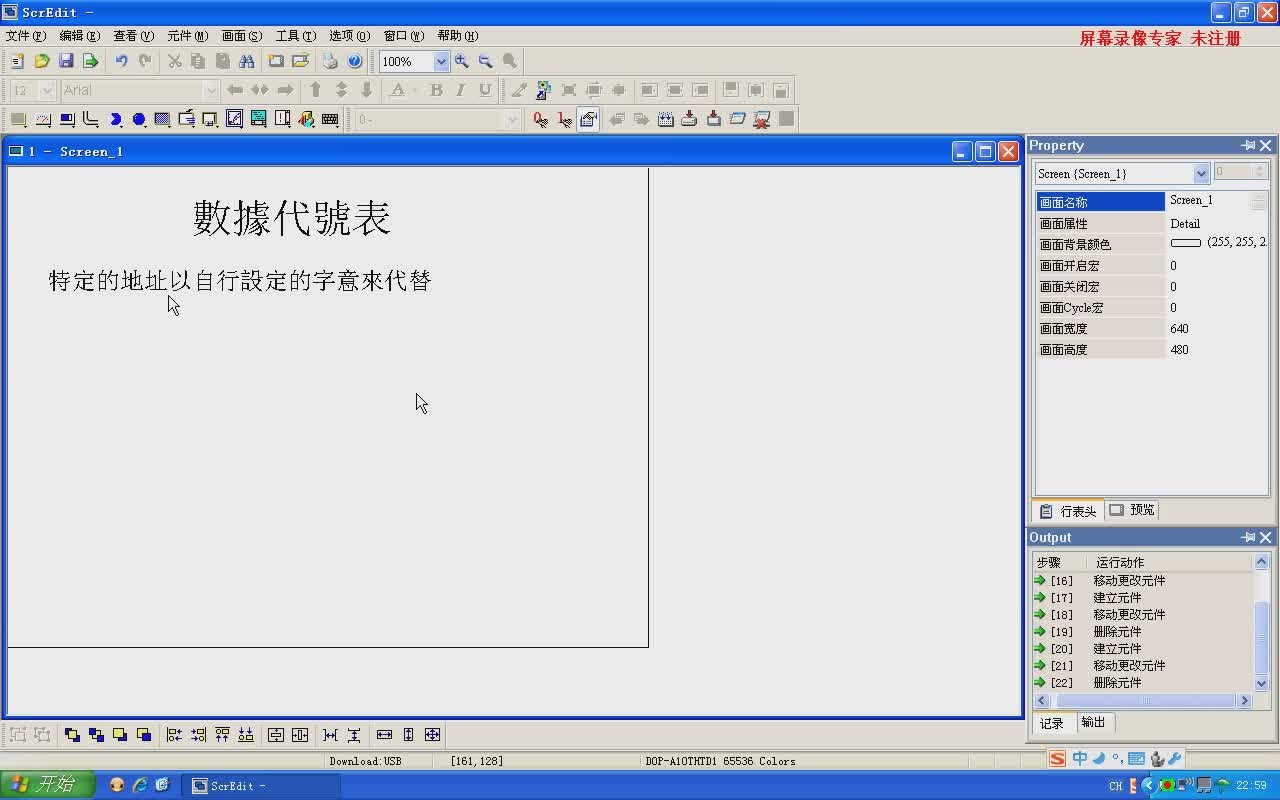Click the Export green arrow icon
Image resolution: width=1280 pixels, height=800 pixels.
click(x=90, y=61)
